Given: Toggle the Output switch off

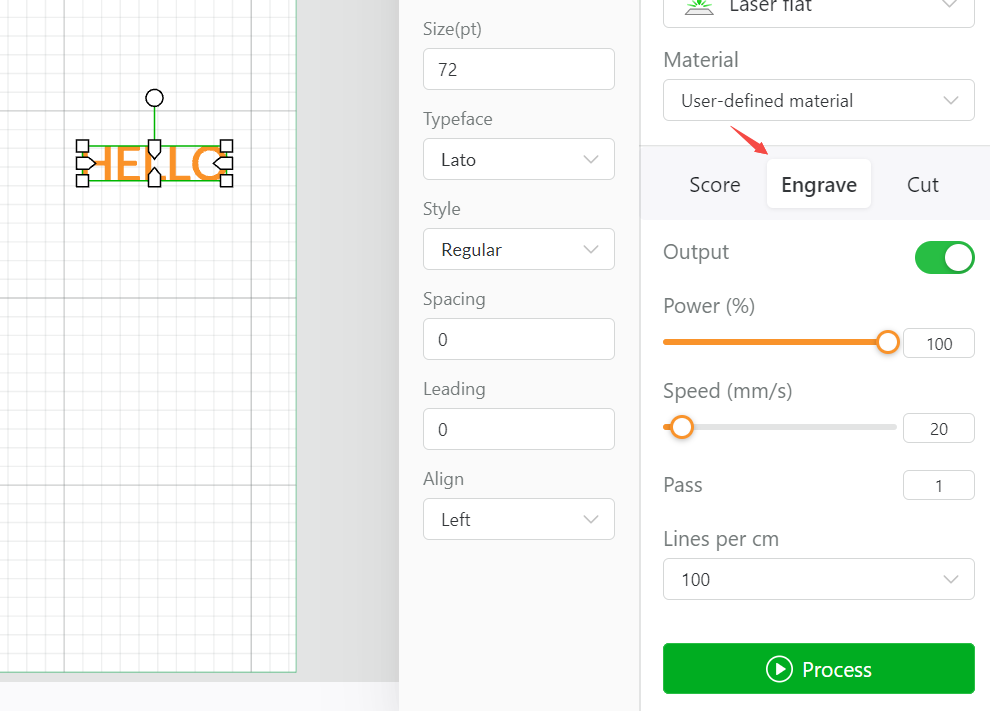Looking at the screenshot, I should click(x=943, y=257).
